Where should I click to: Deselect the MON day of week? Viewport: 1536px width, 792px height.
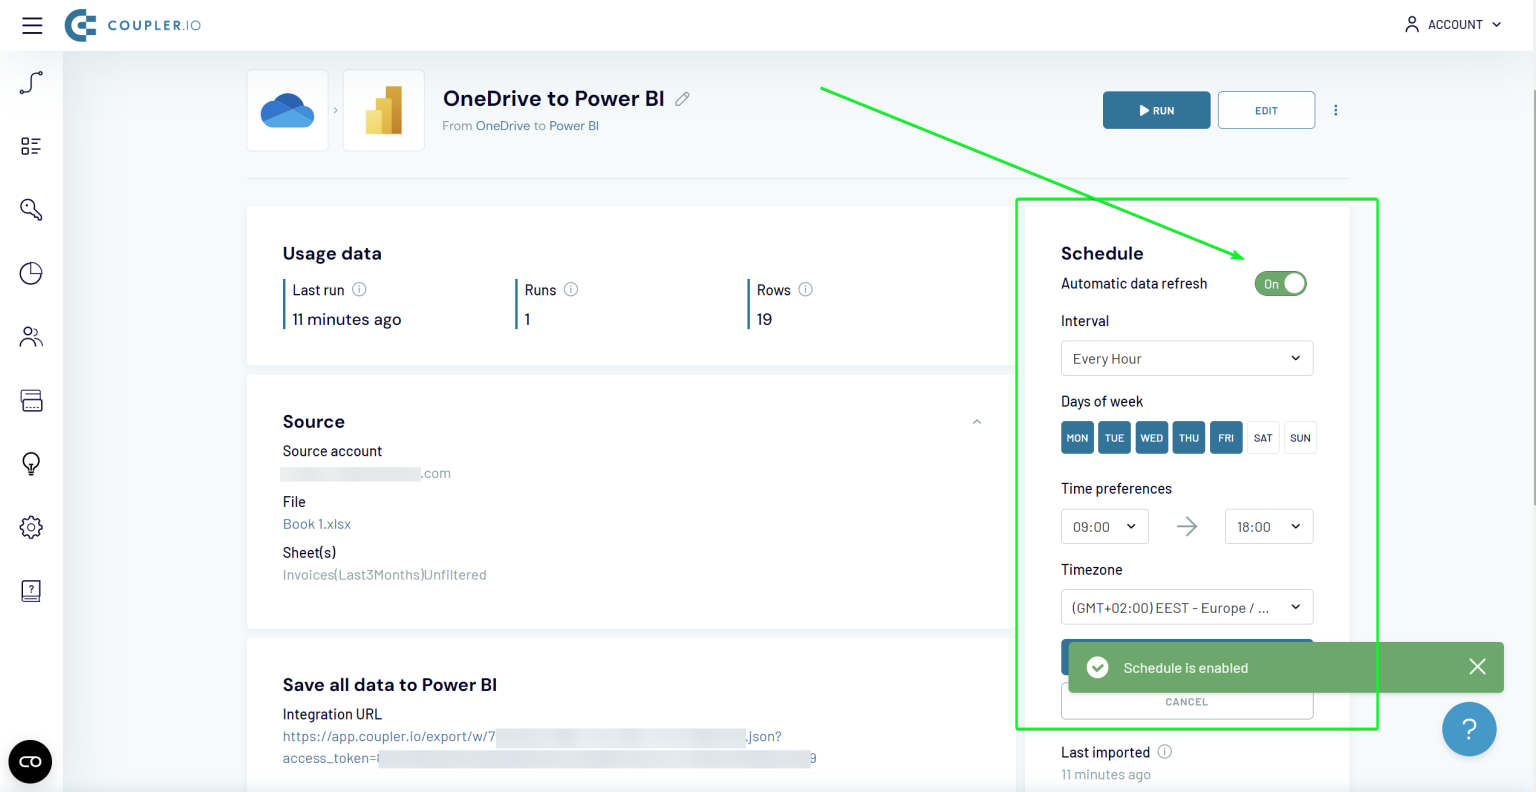pos(1077,437)
